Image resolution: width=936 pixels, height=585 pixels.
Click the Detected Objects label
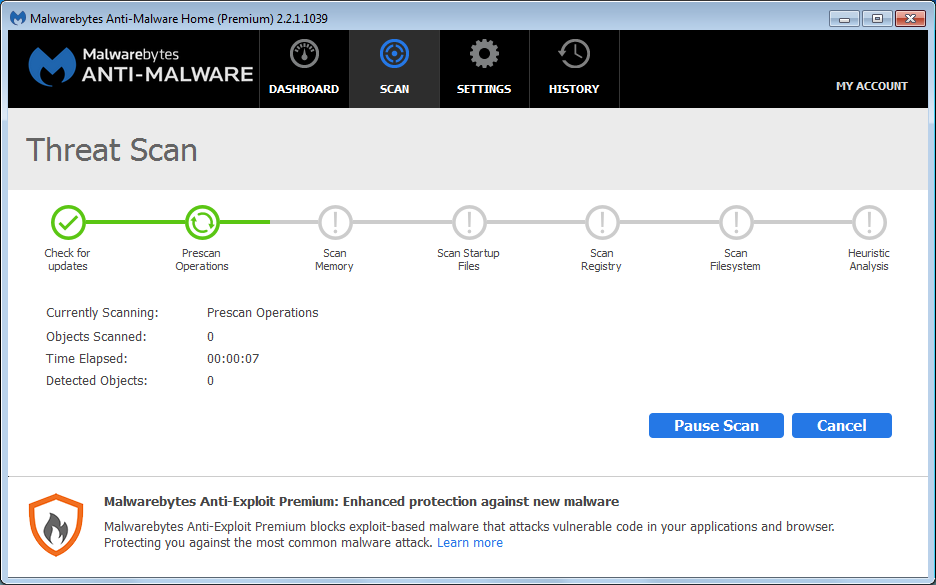click(x=97, y=381)
